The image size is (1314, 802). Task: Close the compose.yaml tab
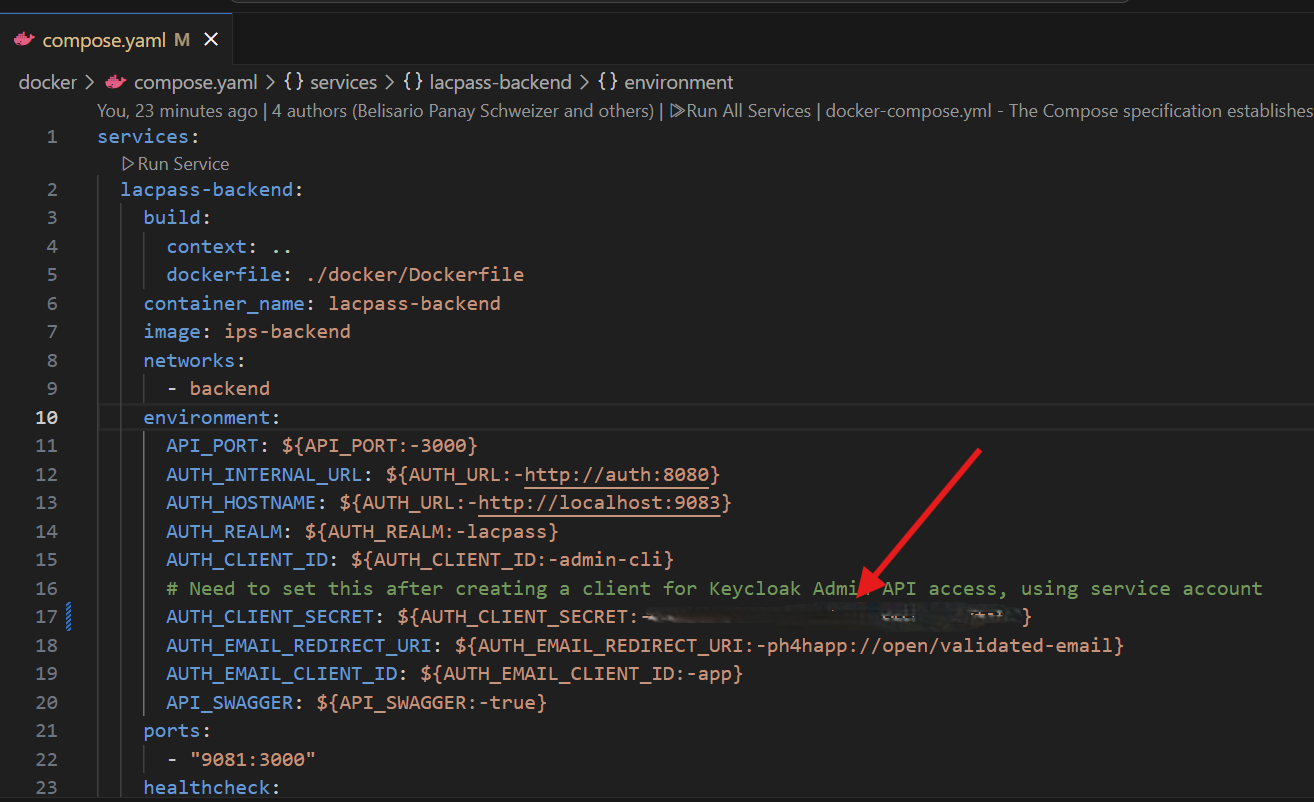211,40
